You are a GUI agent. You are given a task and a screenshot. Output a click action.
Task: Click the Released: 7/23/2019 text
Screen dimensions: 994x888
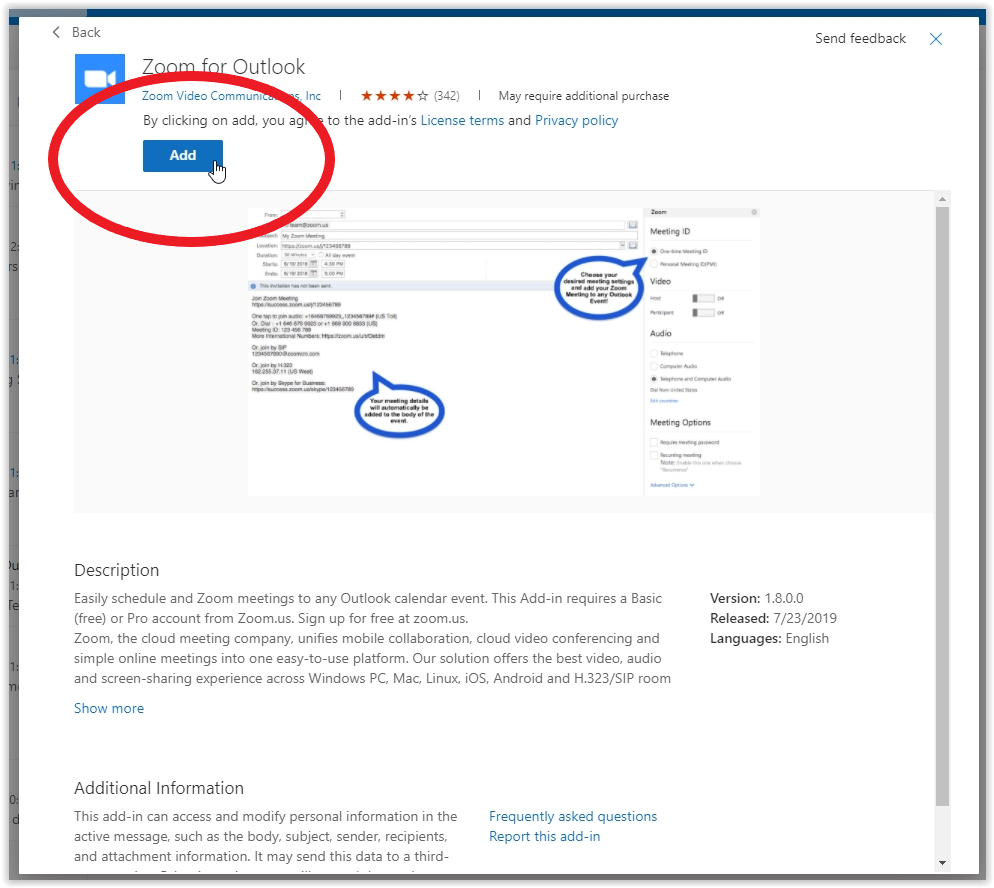(773, 619)
